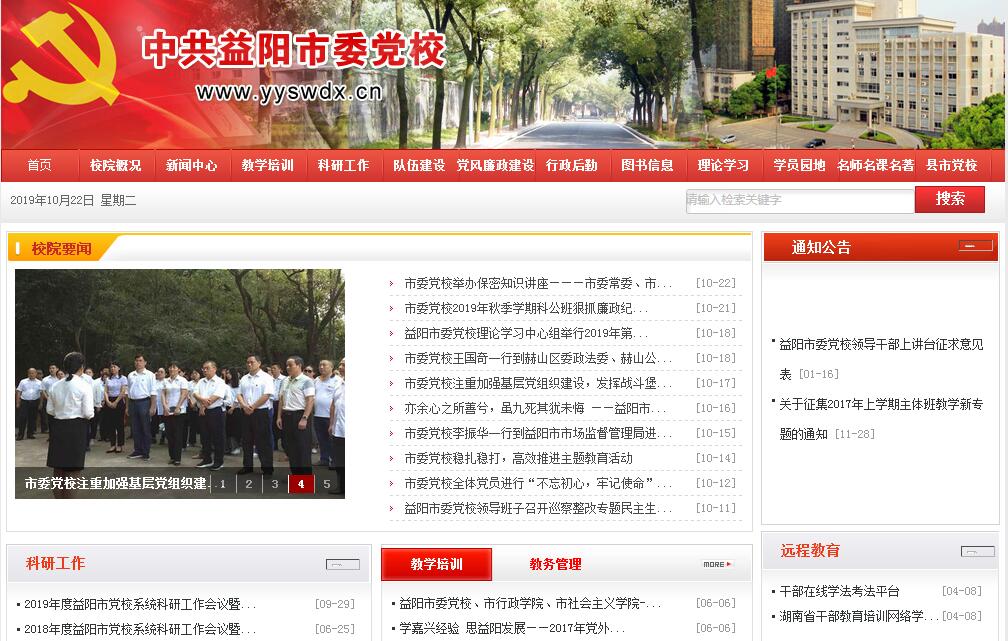Open news 市委党校全体党员进行“不忘初心，牢记使命”
The width and height of the screenshot is (1008, 641).
(538, 483)
